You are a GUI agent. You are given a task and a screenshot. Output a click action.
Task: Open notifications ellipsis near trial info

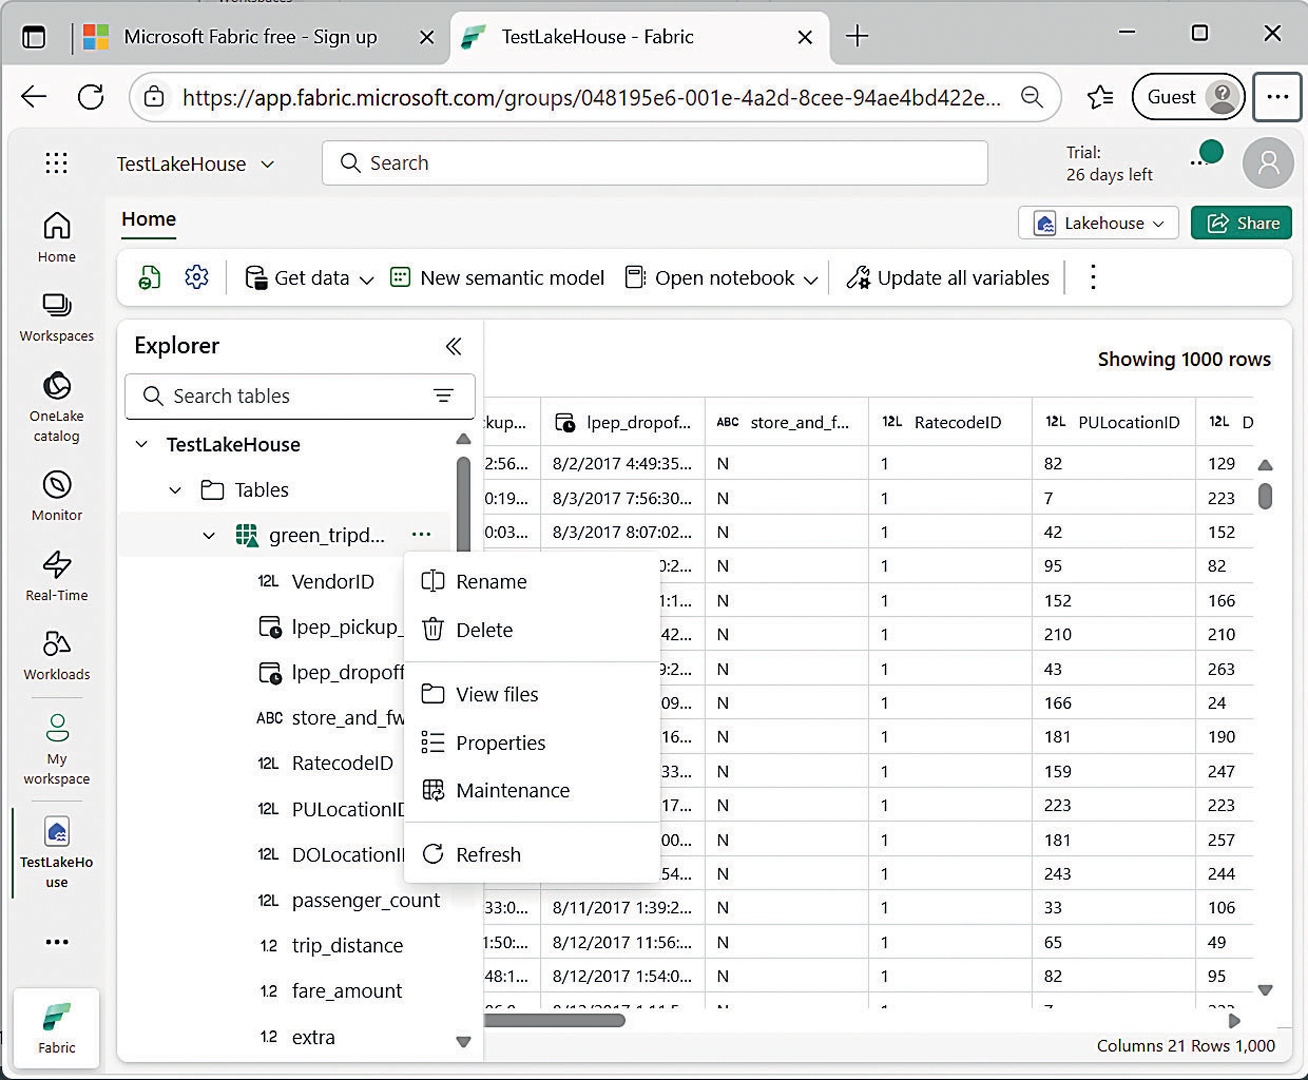1199,163
